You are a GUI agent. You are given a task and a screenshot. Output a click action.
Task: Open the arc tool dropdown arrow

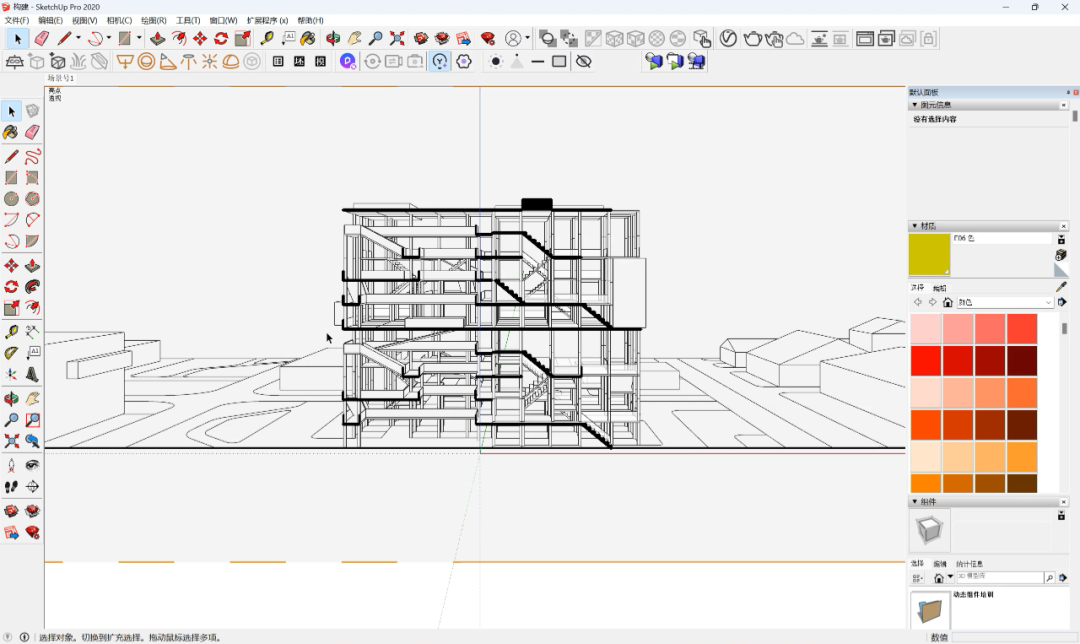(x=109, y=39)
